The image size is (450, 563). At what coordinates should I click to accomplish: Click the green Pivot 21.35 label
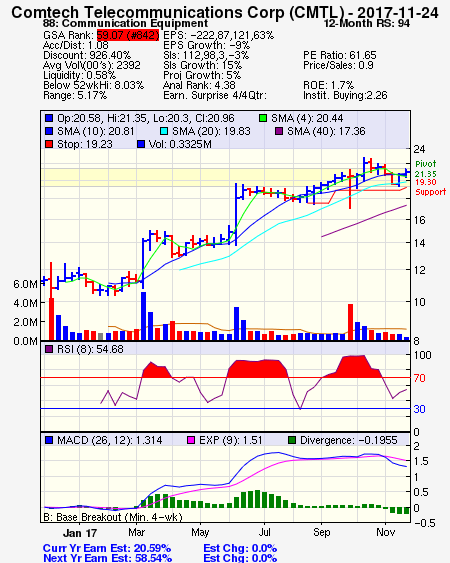click(426, 169)
